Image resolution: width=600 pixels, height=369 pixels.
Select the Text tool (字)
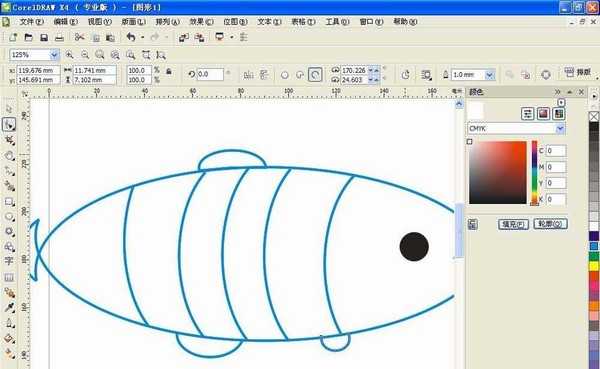(x=9, y=261)
